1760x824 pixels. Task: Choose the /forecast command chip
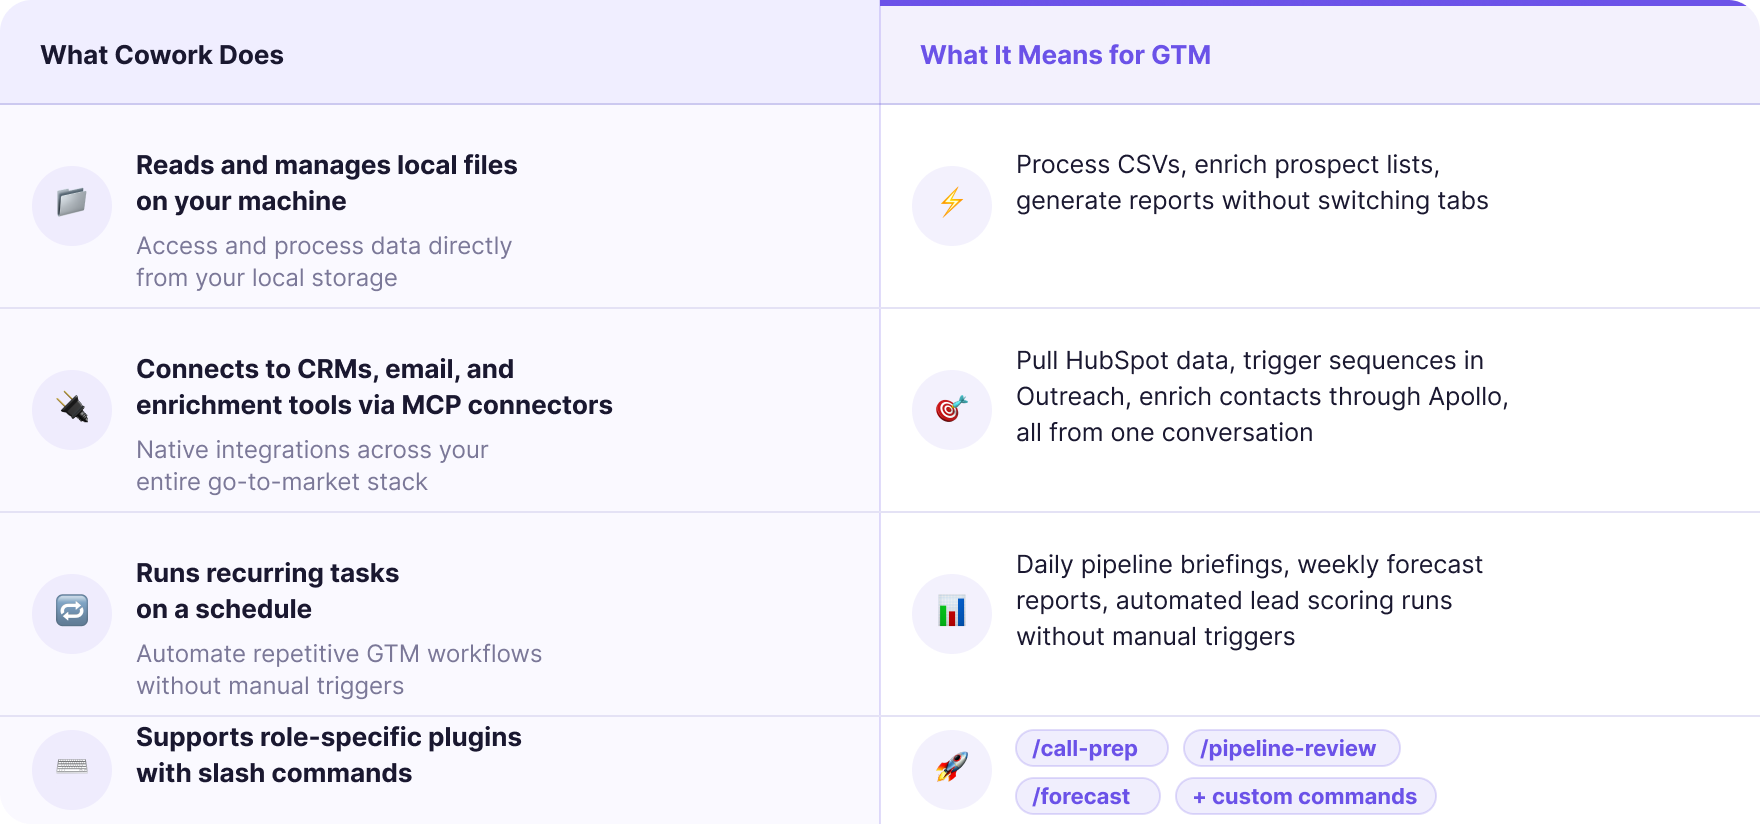(1087, 796)
